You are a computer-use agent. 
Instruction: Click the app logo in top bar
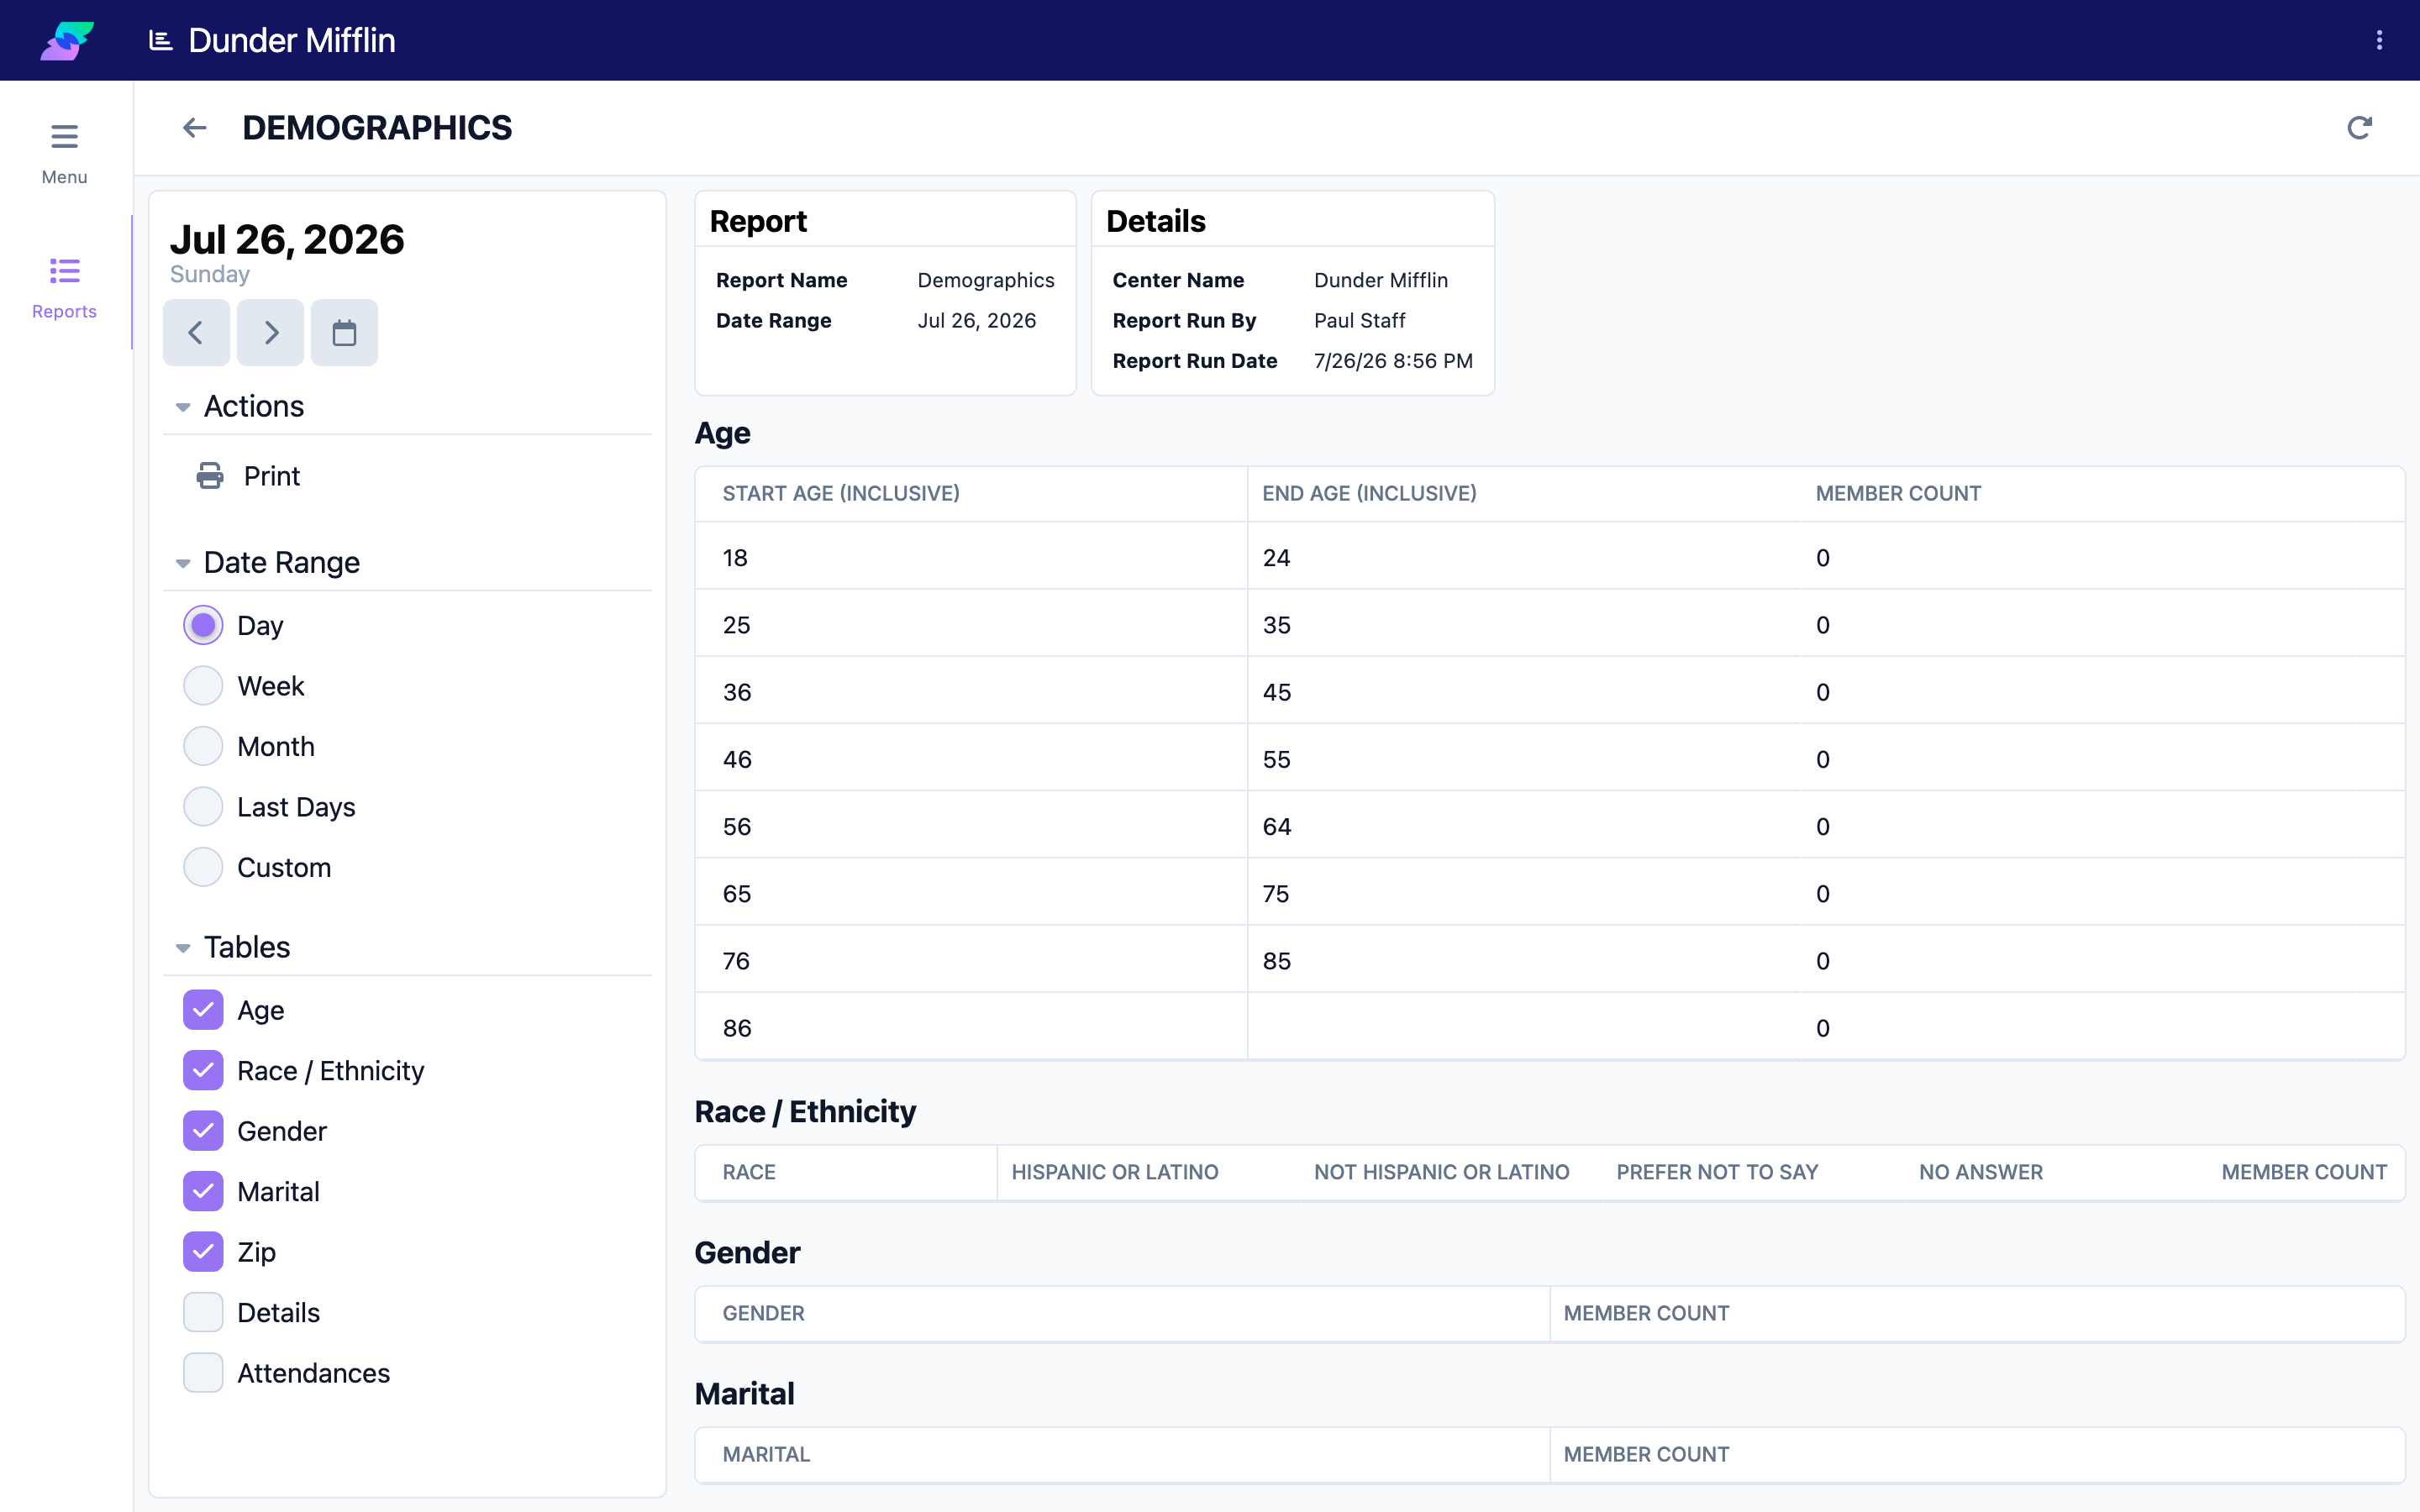67,40
